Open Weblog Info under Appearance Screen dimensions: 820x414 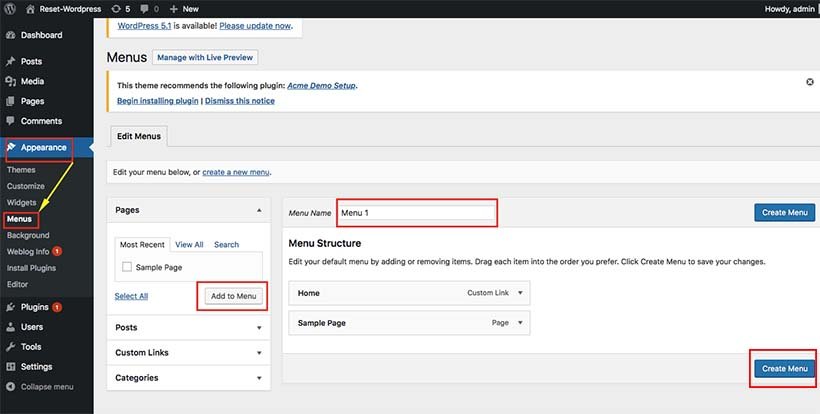pyautogui.click(x=28, y=251)
